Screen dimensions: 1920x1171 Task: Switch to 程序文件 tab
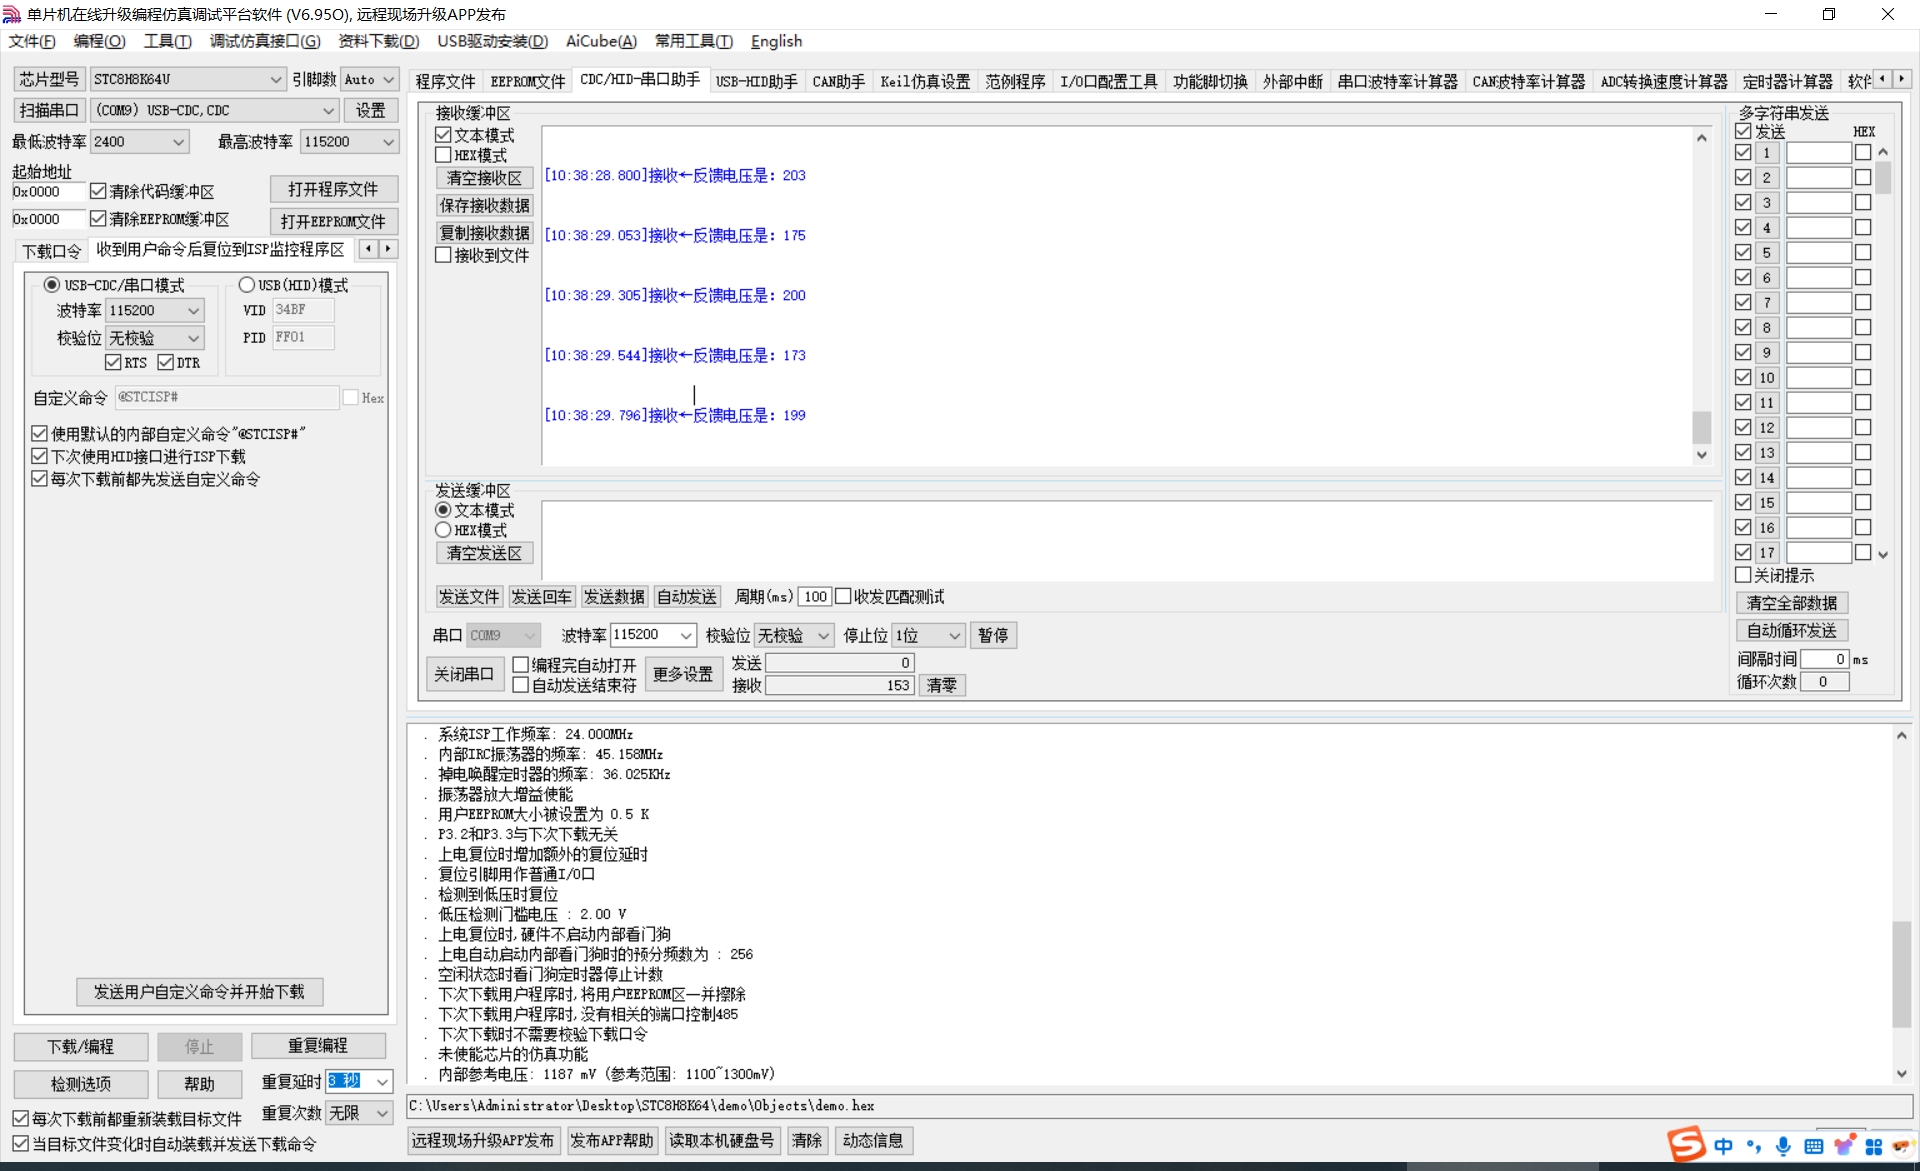(445, 81)
